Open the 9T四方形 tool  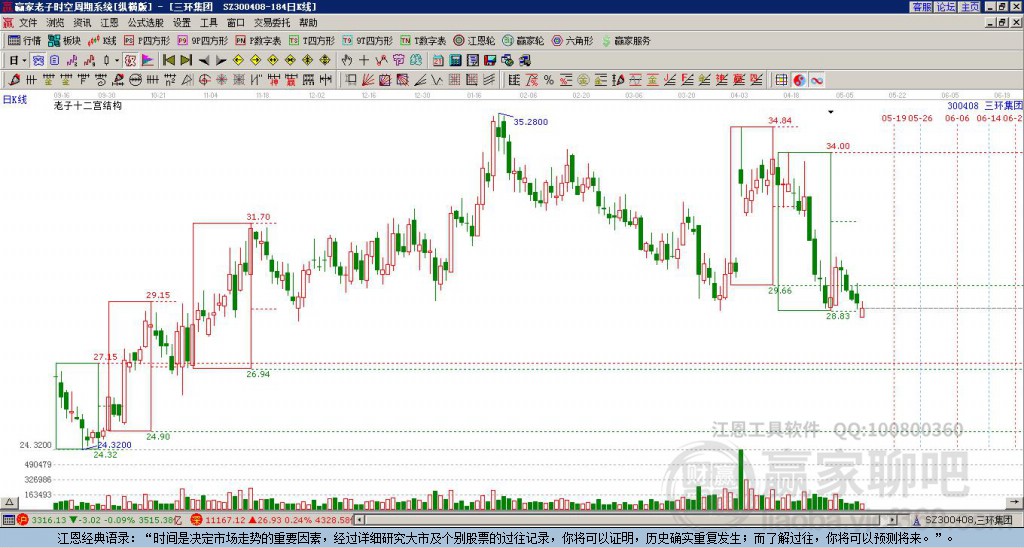tap(368, 40)
